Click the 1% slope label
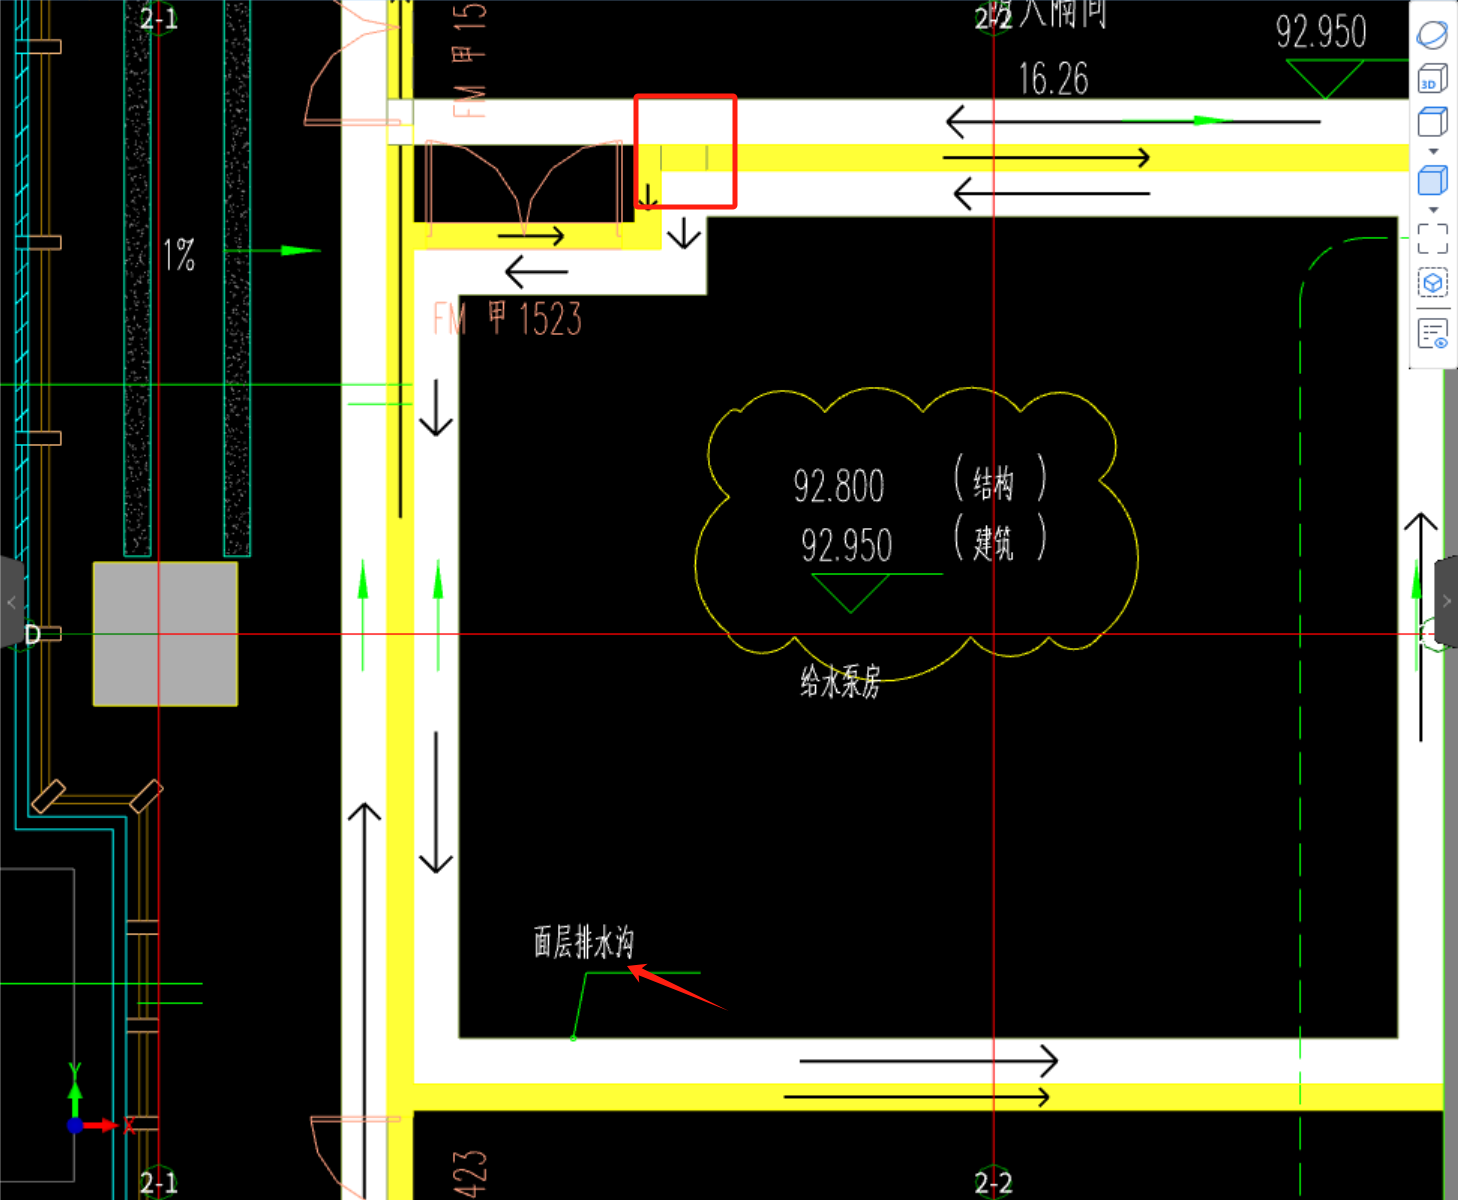Image resolution: width=1458 pixels, height=1200 pixels. point(179,255)
